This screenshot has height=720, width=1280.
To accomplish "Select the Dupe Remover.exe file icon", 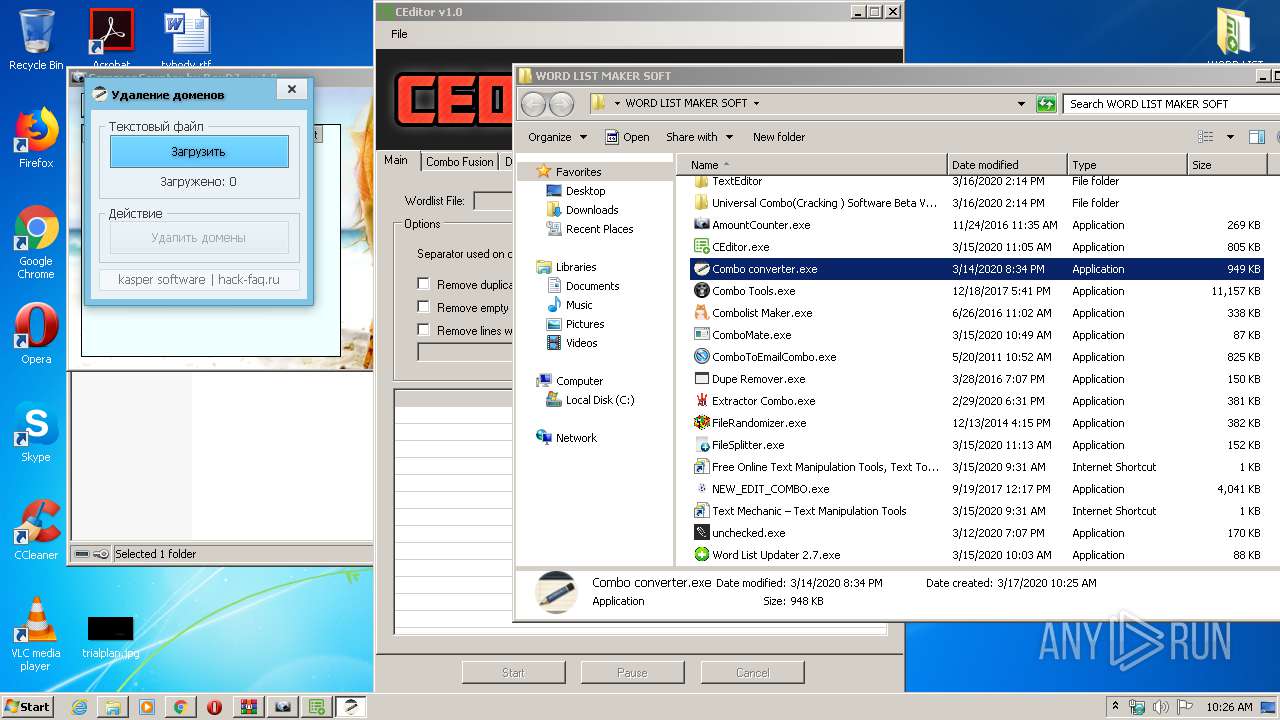I will click(x=702, y=379).
